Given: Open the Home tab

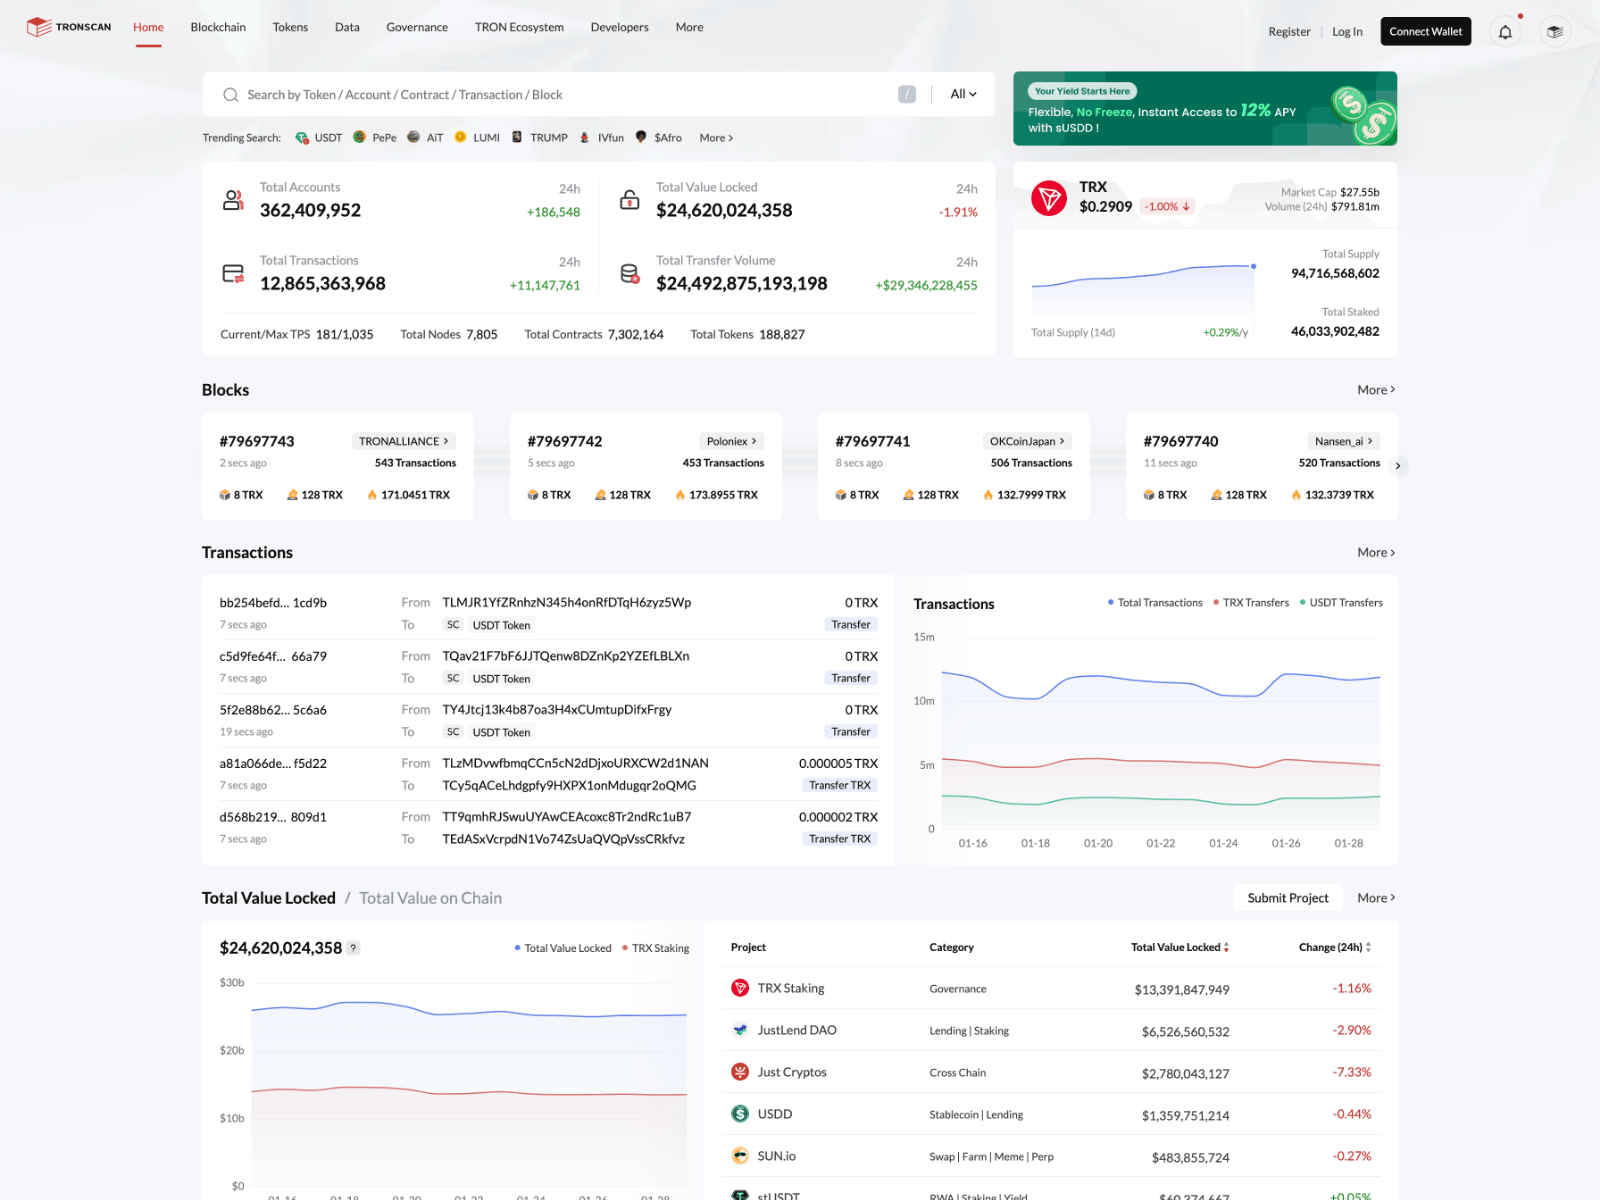Looking at the screenshot, I should (x=148, y=27).
